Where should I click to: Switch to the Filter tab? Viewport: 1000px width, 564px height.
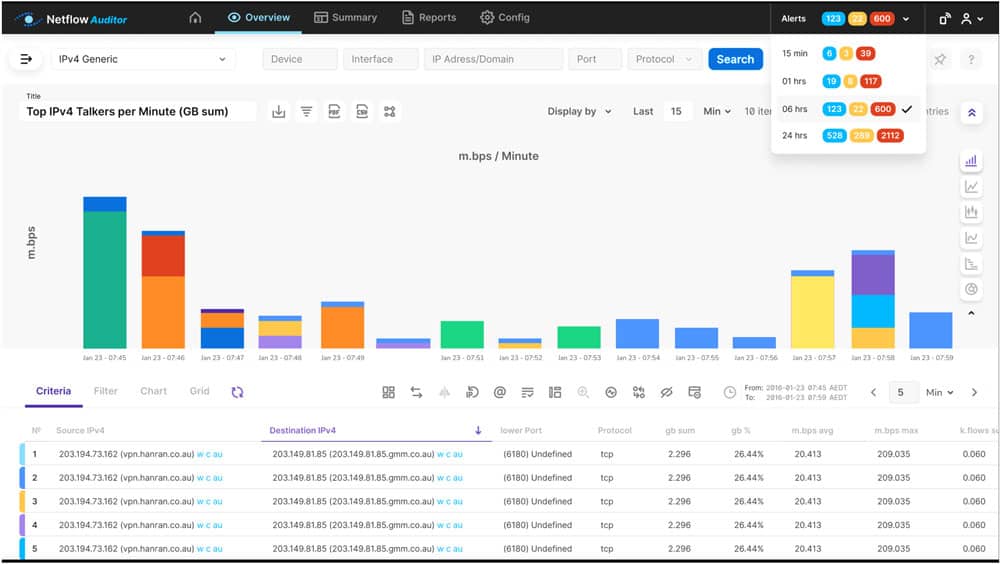[106, 391]
